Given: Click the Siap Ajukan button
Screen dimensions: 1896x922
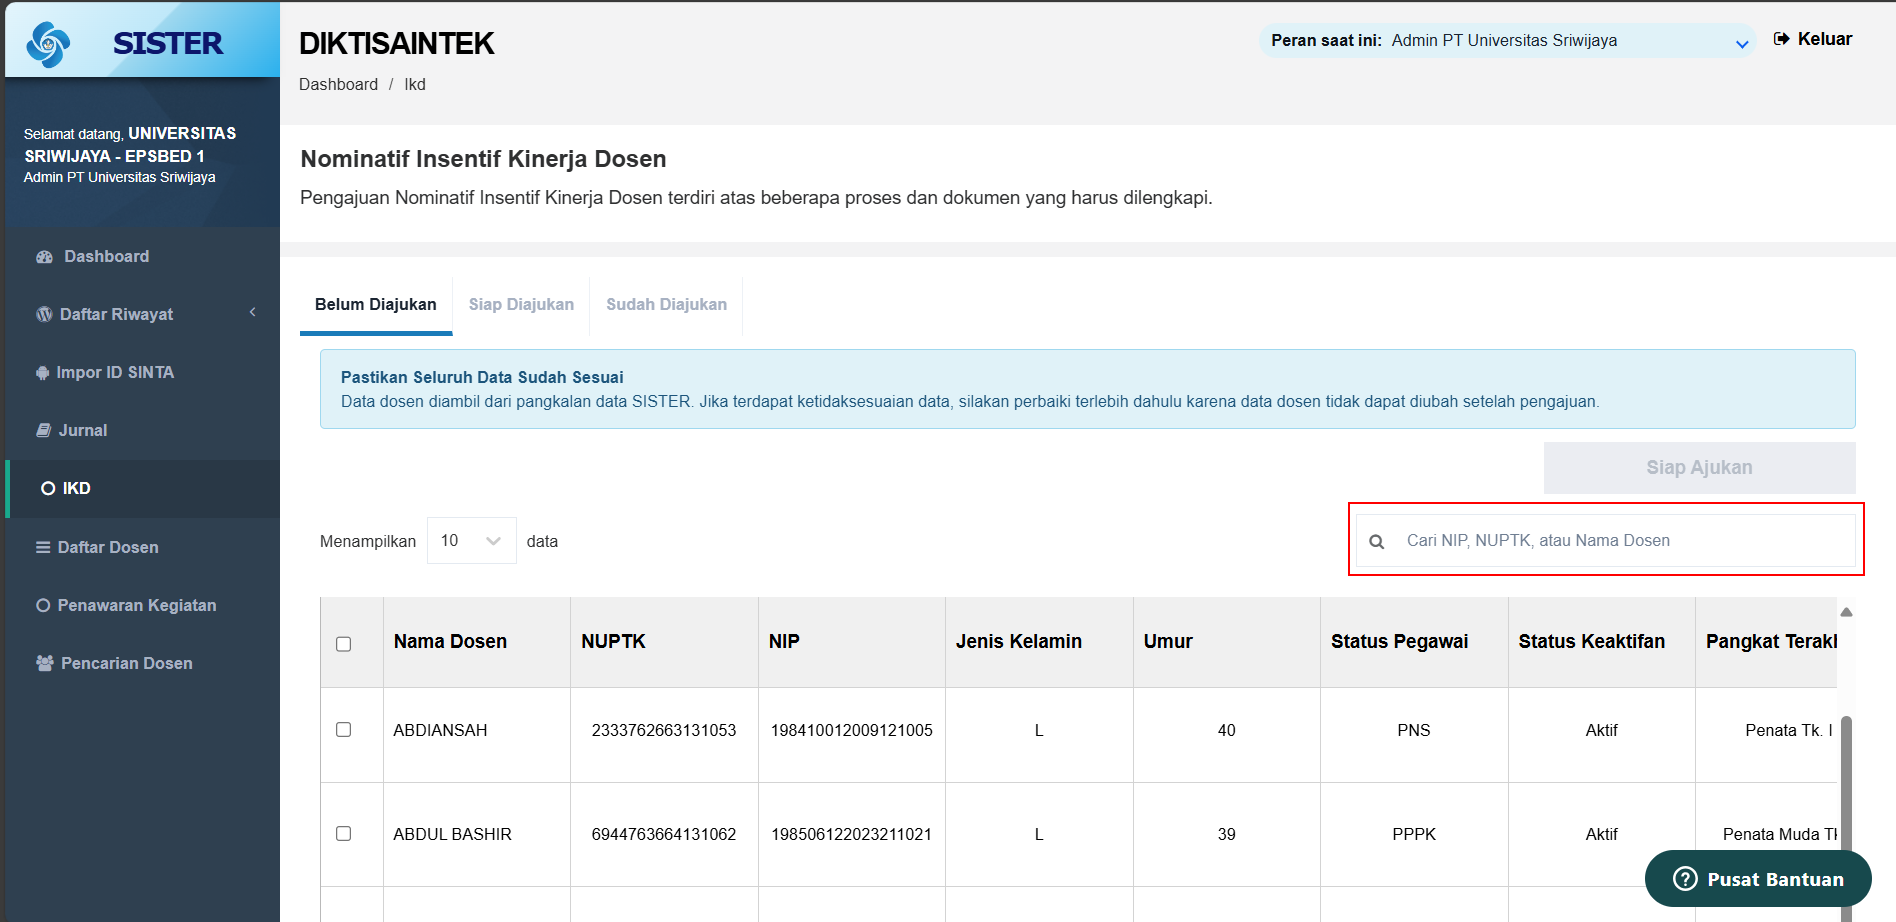Looking at the screenshot, I should pos(1699,467).
